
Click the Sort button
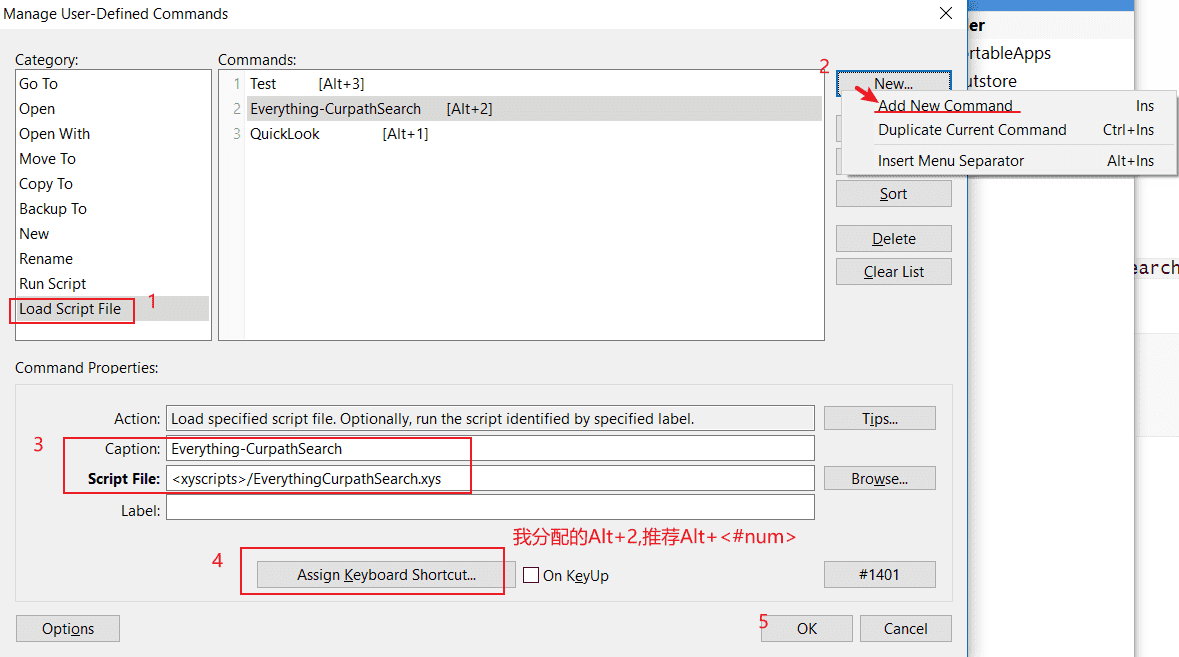point(893,194)
